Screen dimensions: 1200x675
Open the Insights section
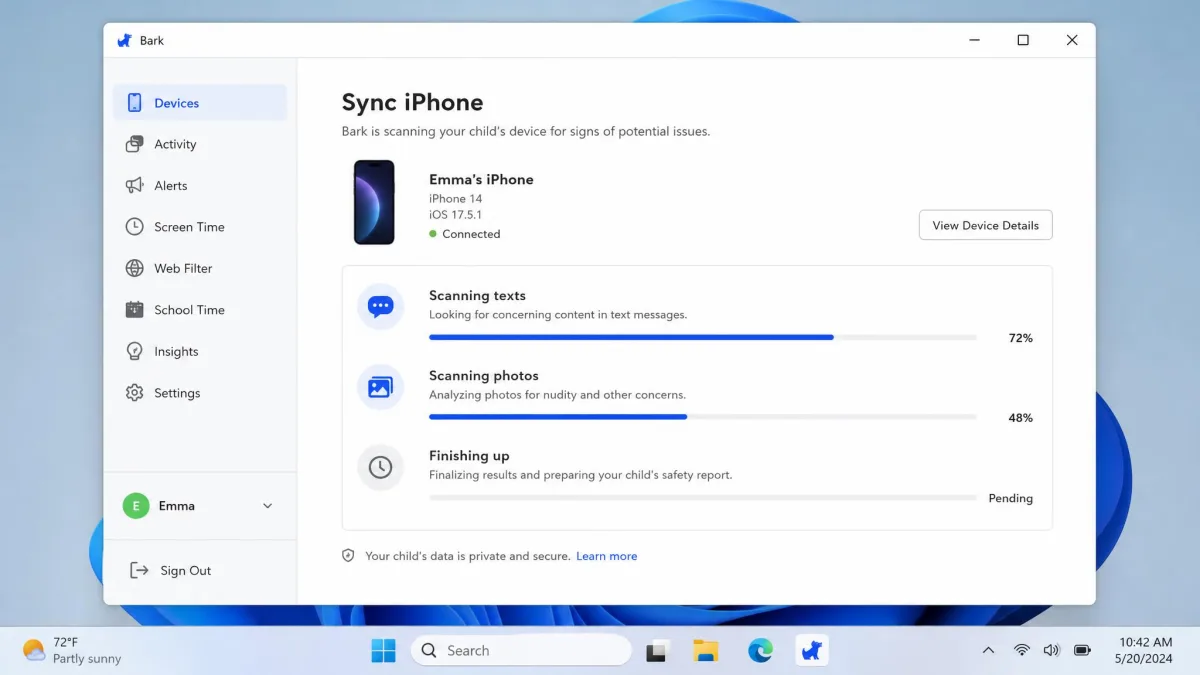pos(200,352)
